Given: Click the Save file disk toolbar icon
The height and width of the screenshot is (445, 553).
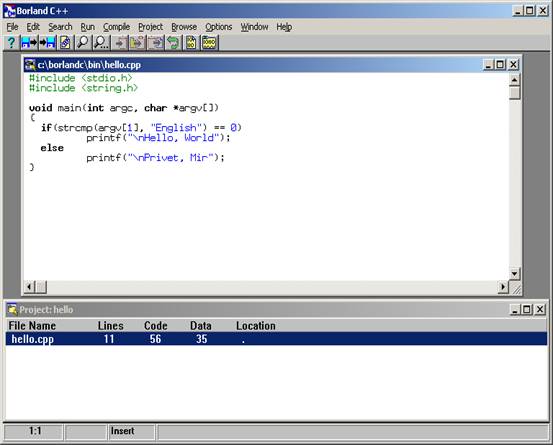Looking at the screenshot, I should (47, 43).
